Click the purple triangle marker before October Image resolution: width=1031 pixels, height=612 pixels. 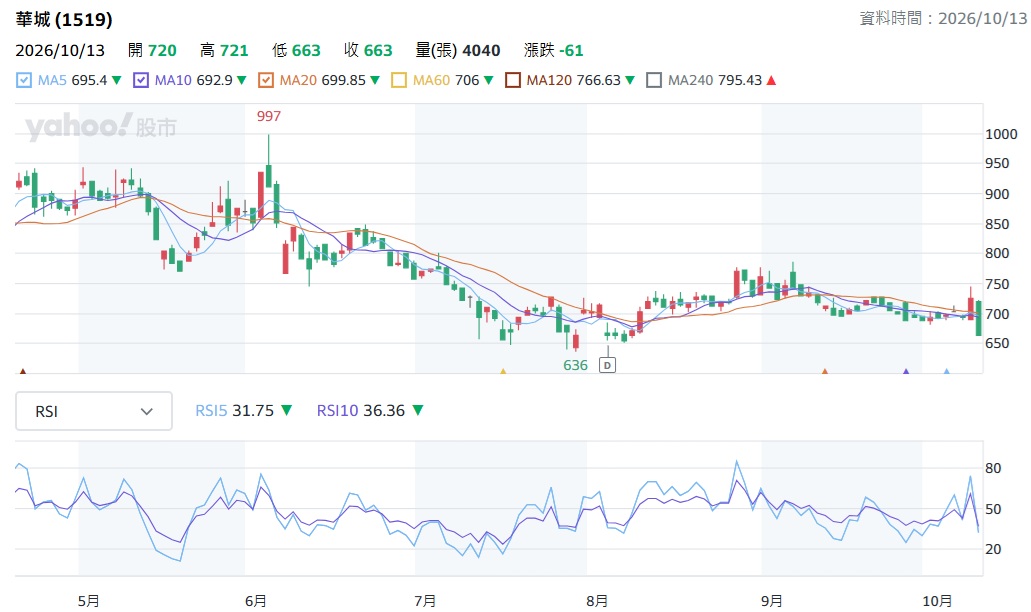pyautogui.click(x=906, y=371)
